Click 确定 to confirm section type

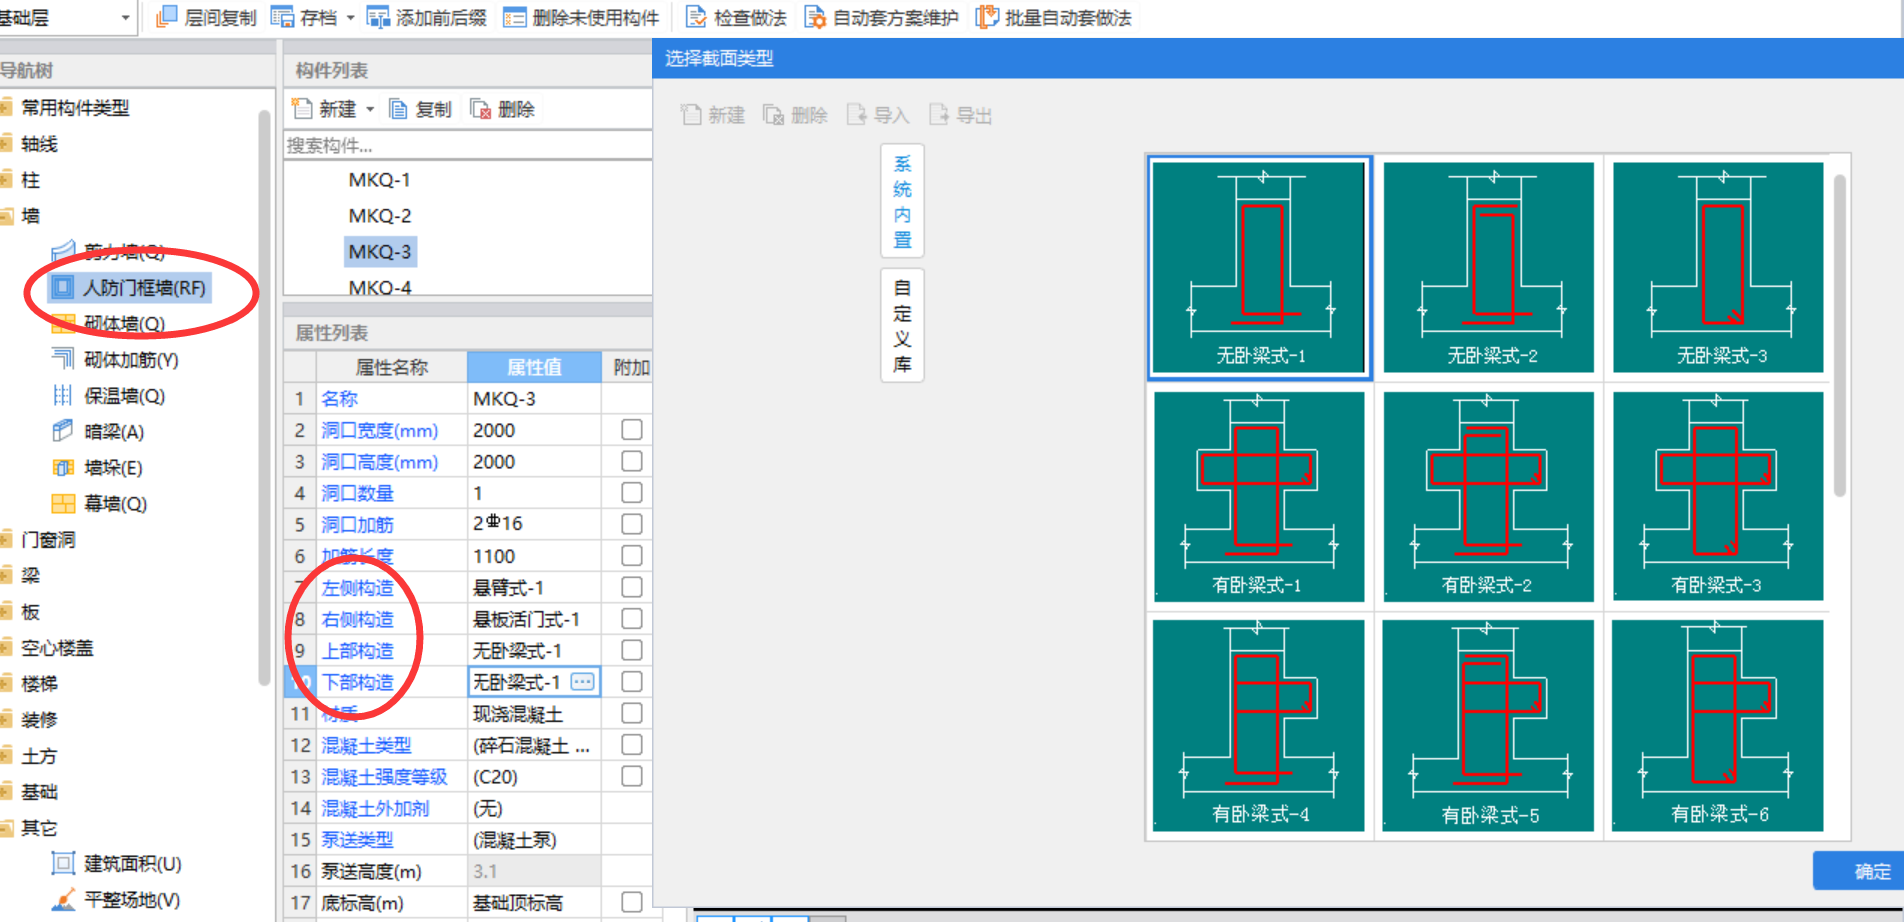[x=1861, y=871]
